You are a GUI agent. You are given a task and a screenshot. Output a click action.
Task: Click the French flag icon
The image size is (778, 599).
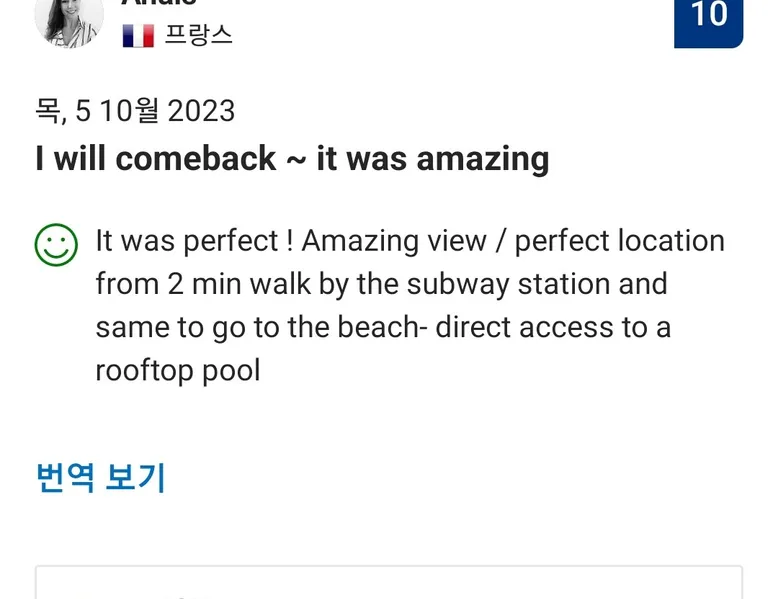(138, 36)
